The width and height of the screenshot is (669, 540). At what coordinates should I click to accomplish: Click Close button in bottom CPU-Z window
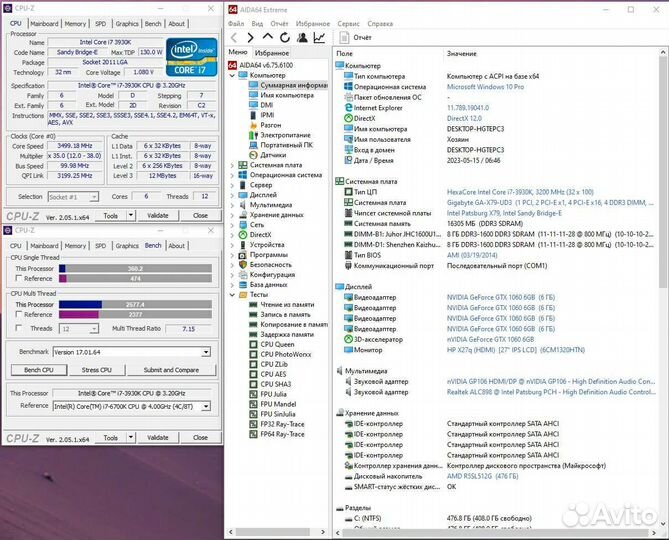[x=201, y=437]
